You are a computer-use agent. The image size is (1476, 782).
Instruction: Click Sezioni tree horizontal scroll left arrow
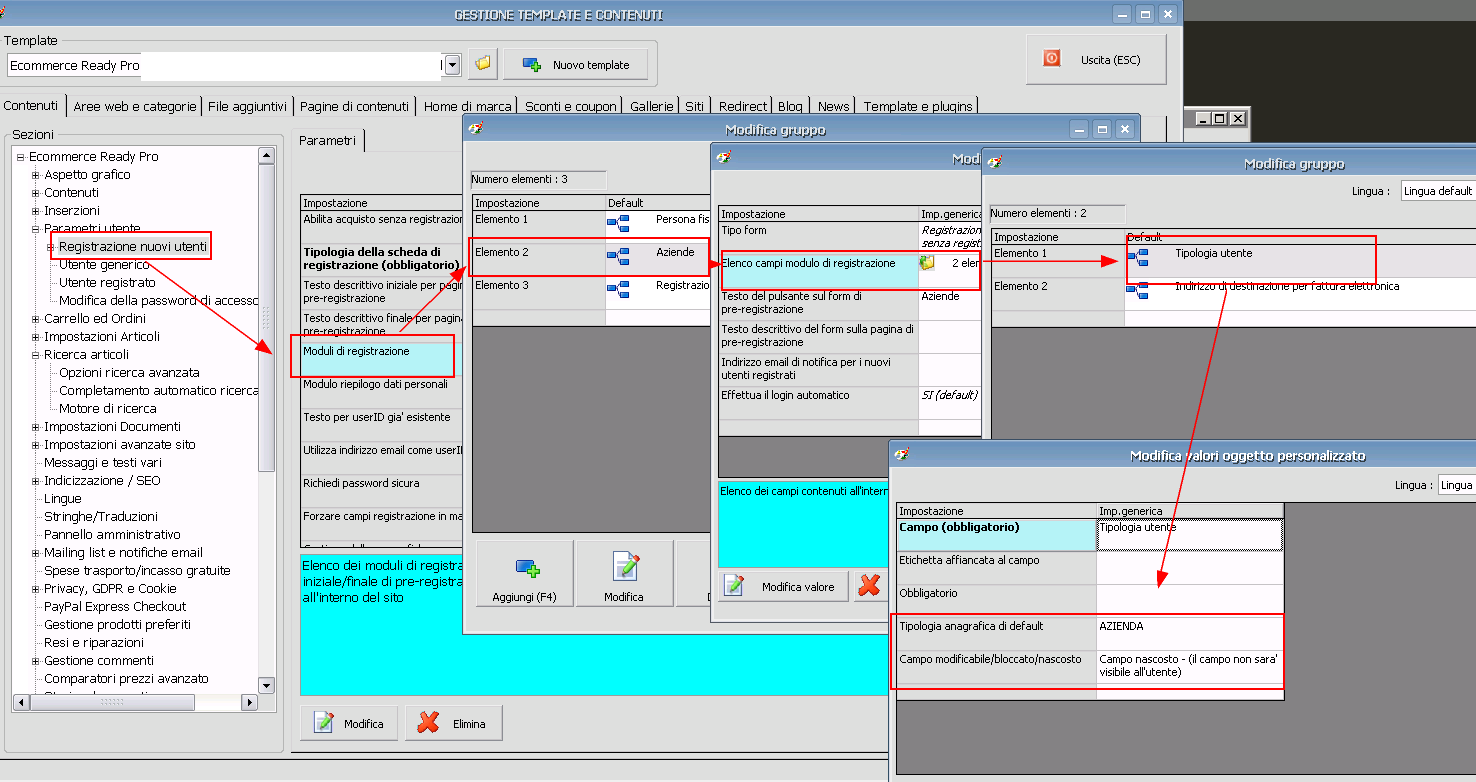[21, 702]
